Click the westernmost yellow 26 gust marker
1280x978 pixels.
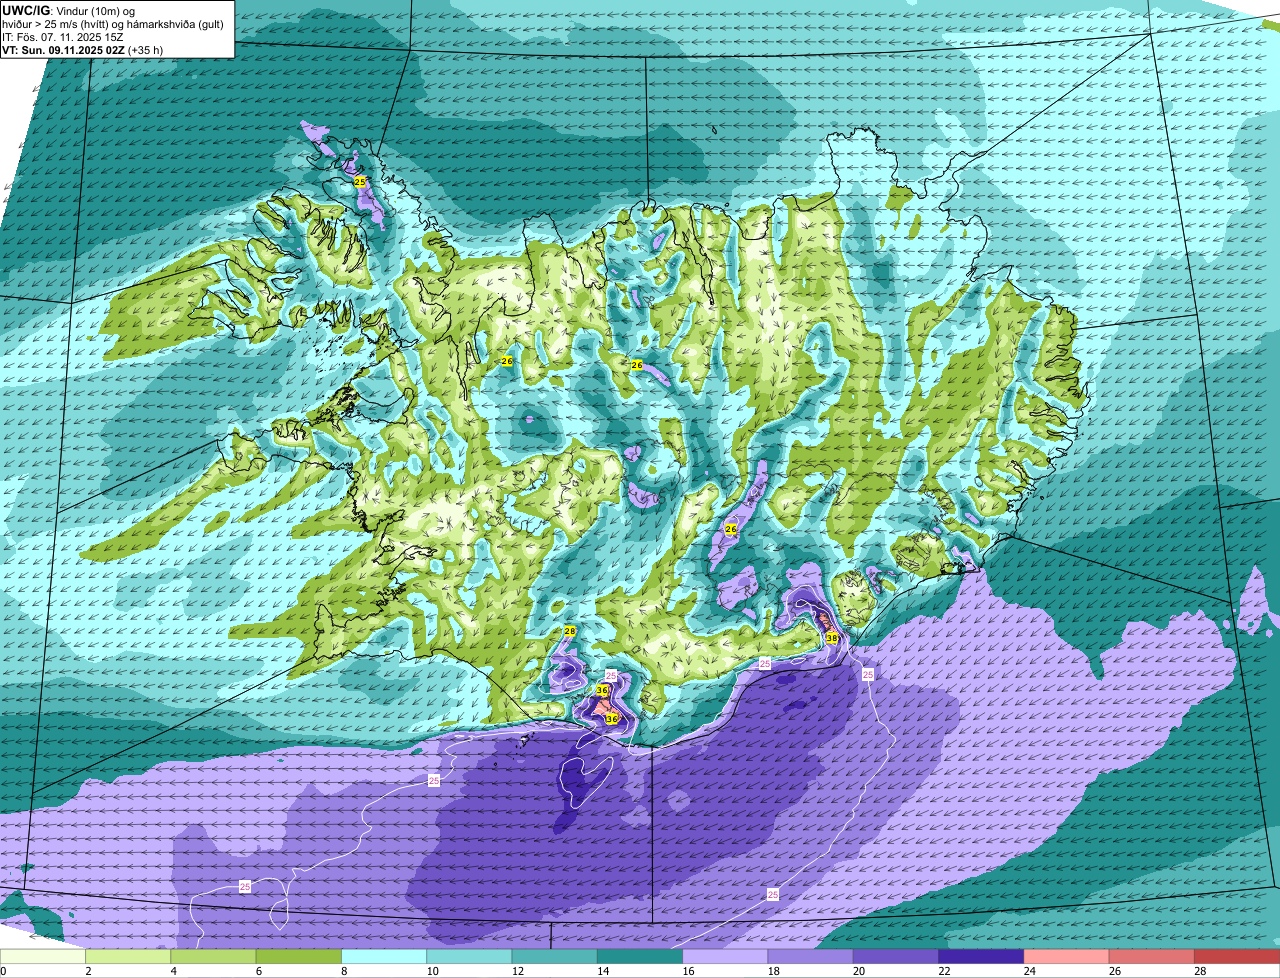(506, 361)
